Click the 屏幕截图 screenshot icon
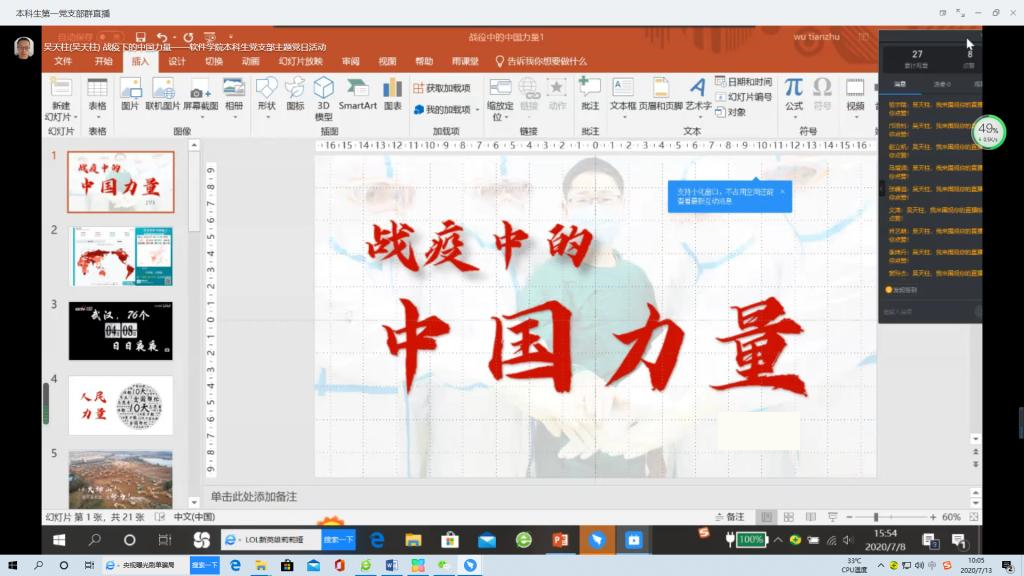This screenshot has width=1024, height=576. [x=200, y=92]
